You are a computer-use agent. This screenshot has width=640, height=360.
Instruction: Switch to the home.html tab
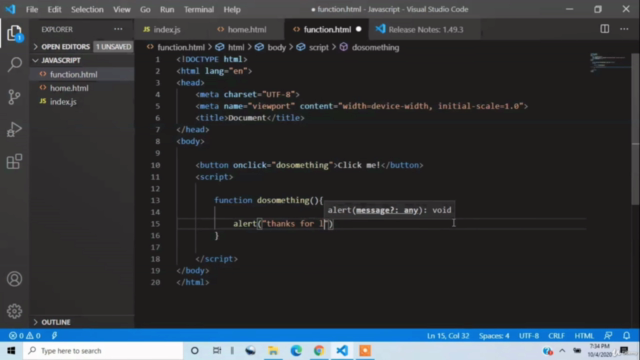[247, 29]
